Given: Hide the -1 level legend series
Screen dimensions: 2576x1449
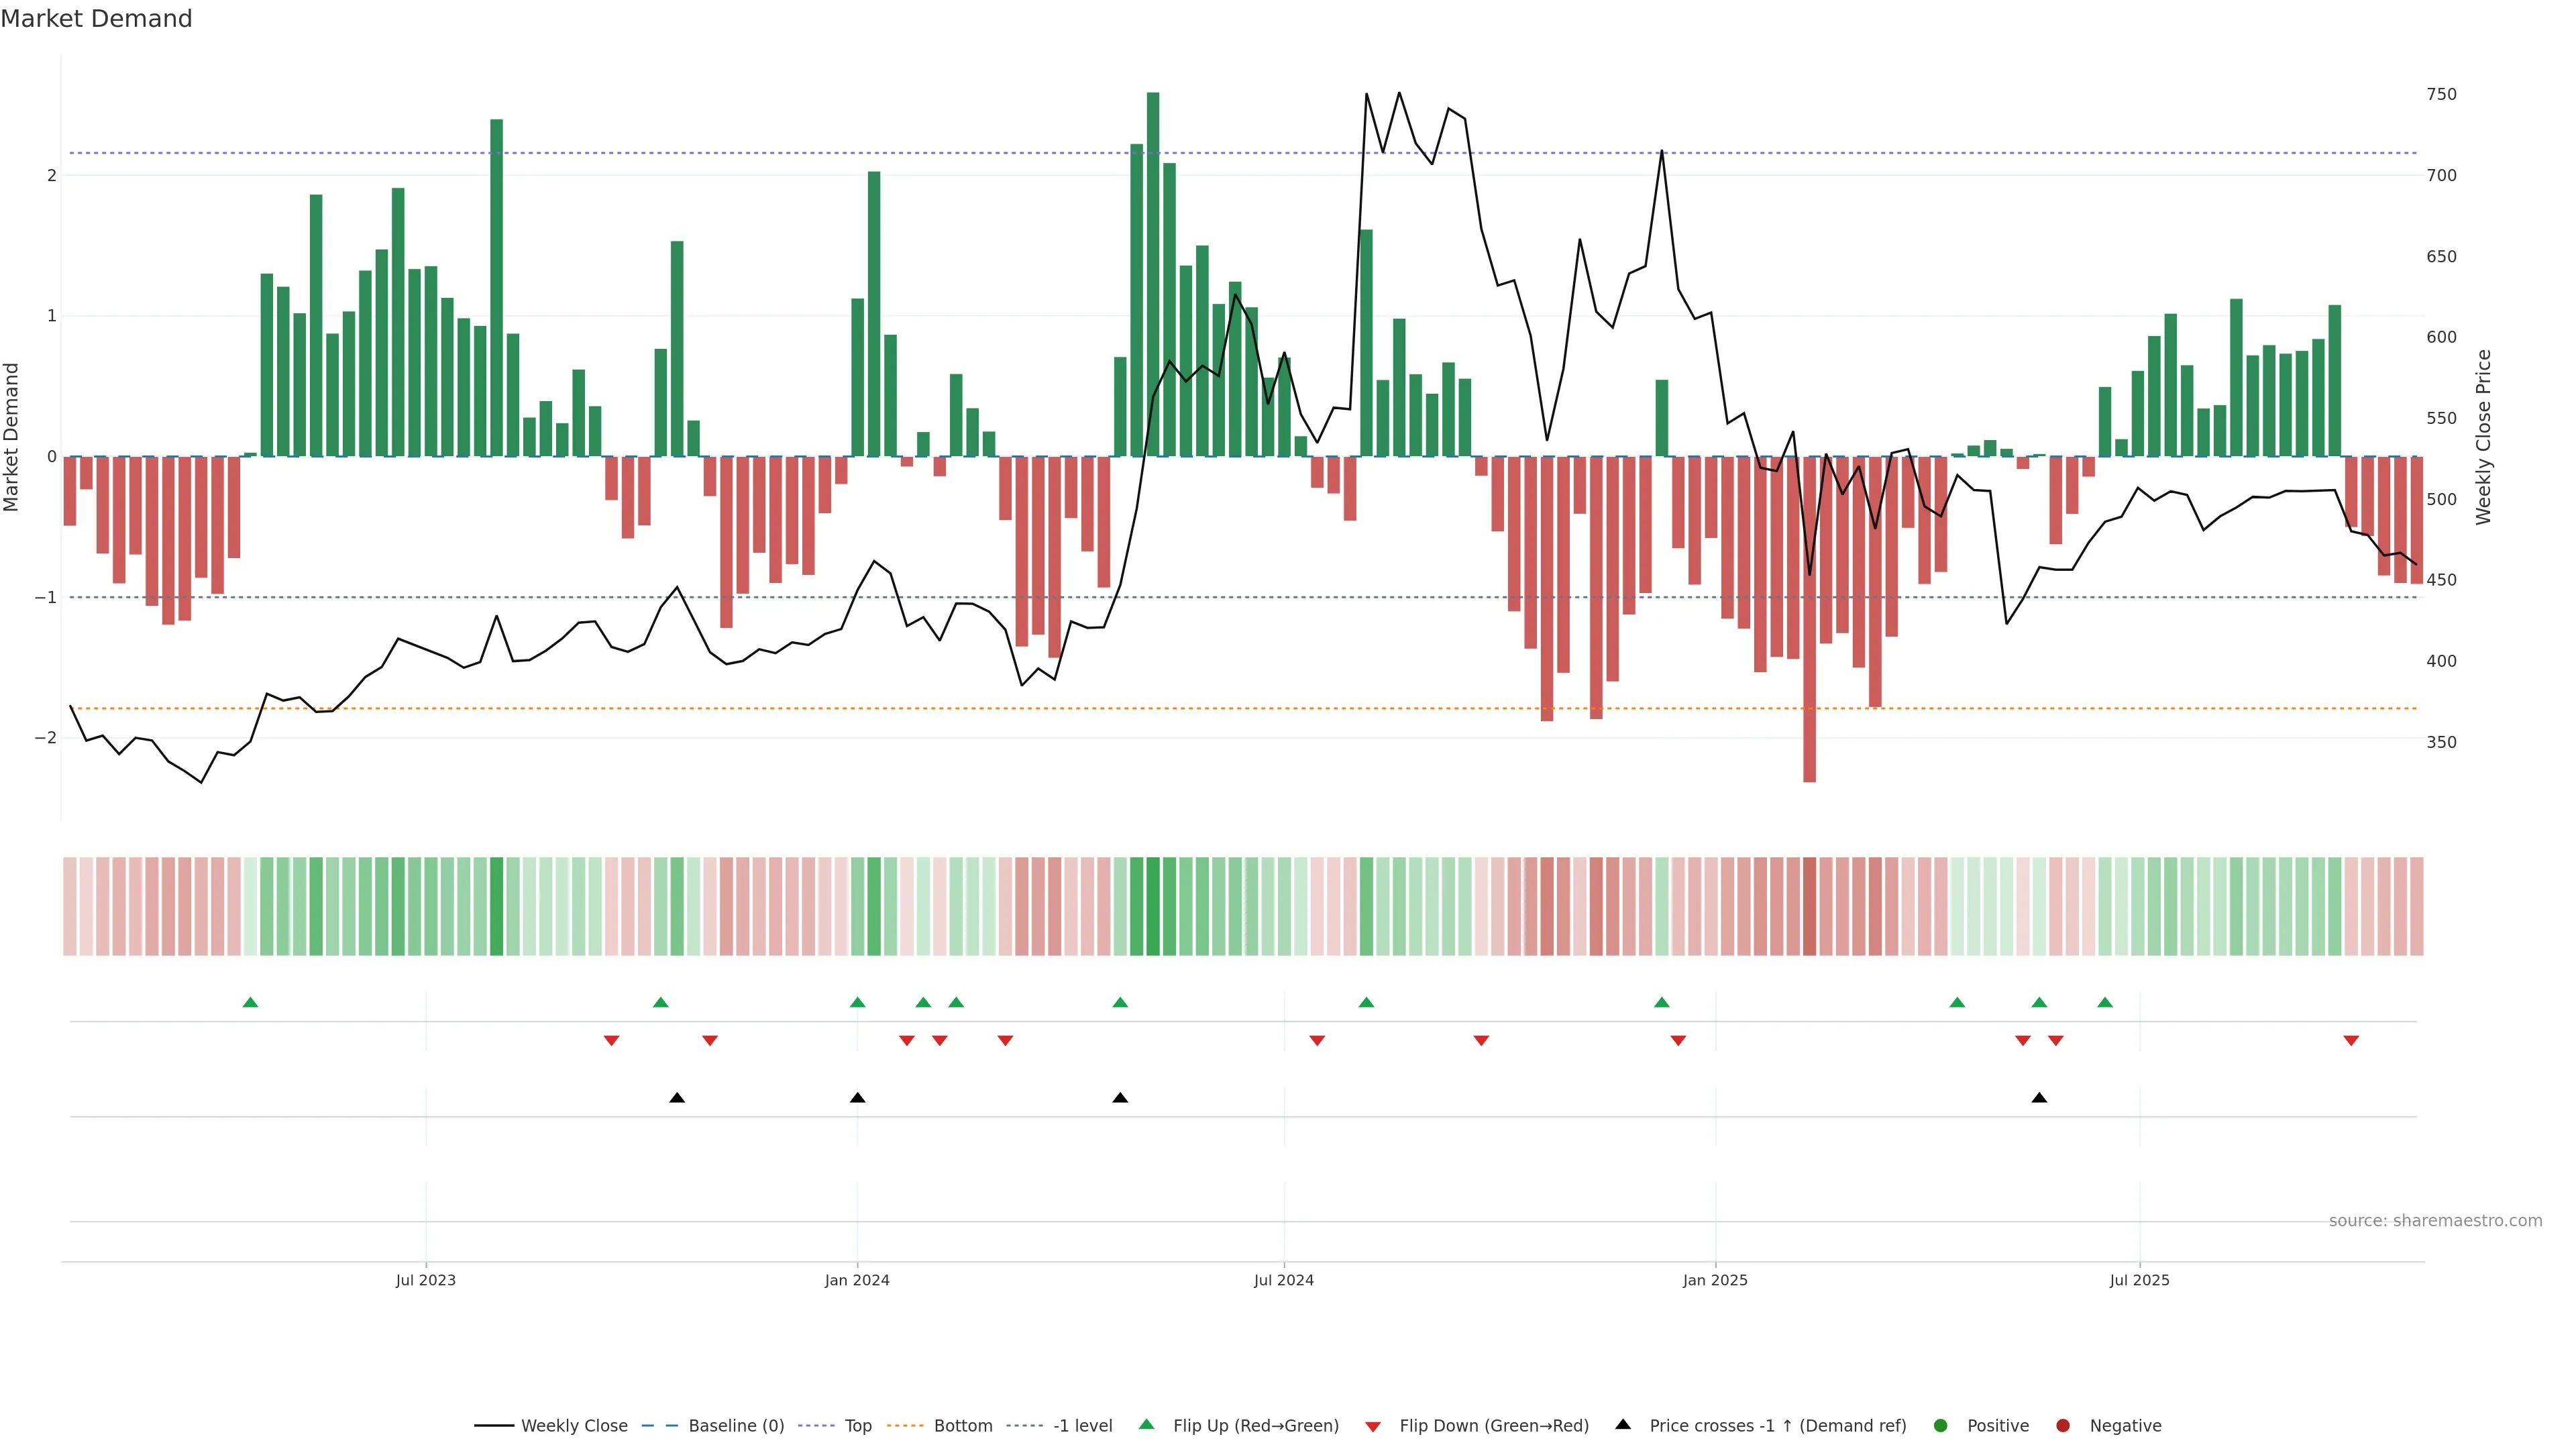Looking at the screenshot, I should 1082,1425.
